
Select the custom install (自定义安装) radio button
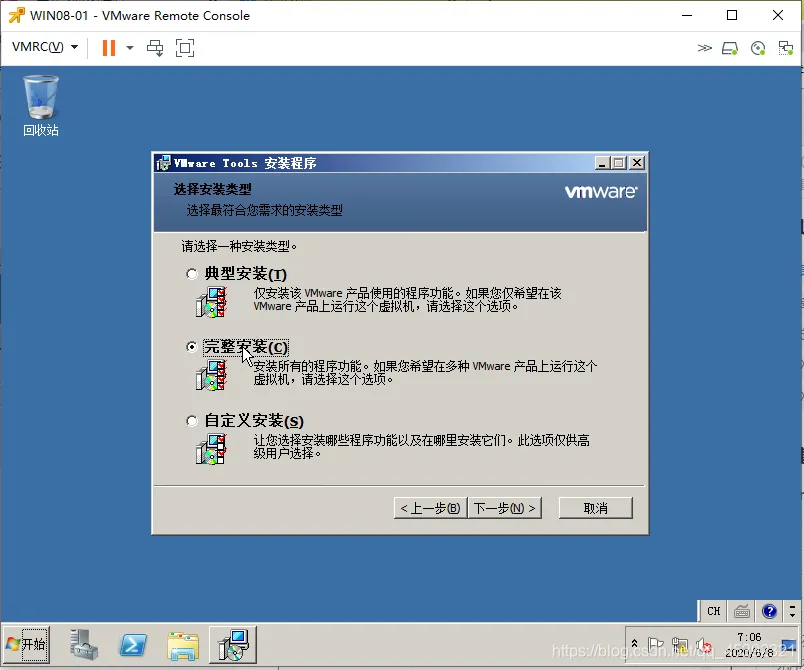point(192,421)
